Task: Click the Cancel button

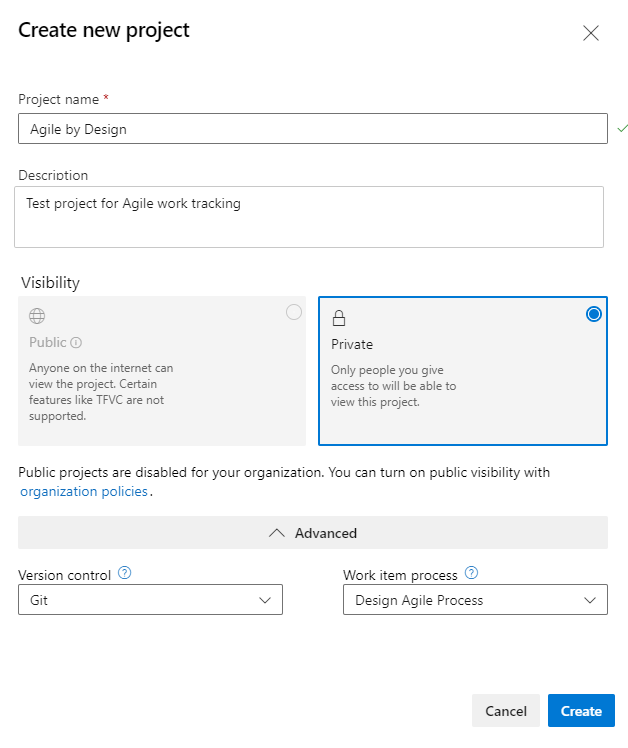Action: 506,711
